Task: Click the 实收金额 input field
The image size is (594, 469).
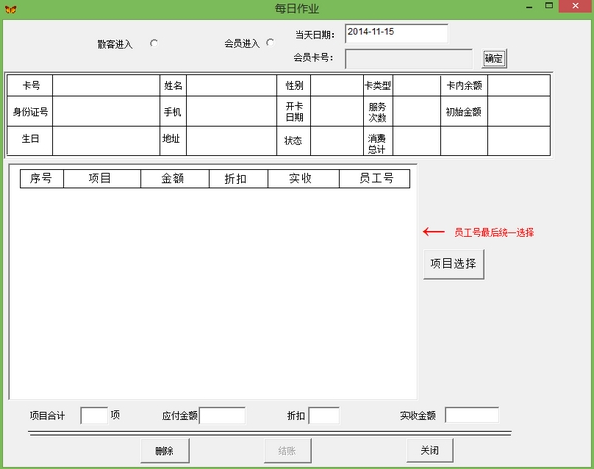Action: 472,415
